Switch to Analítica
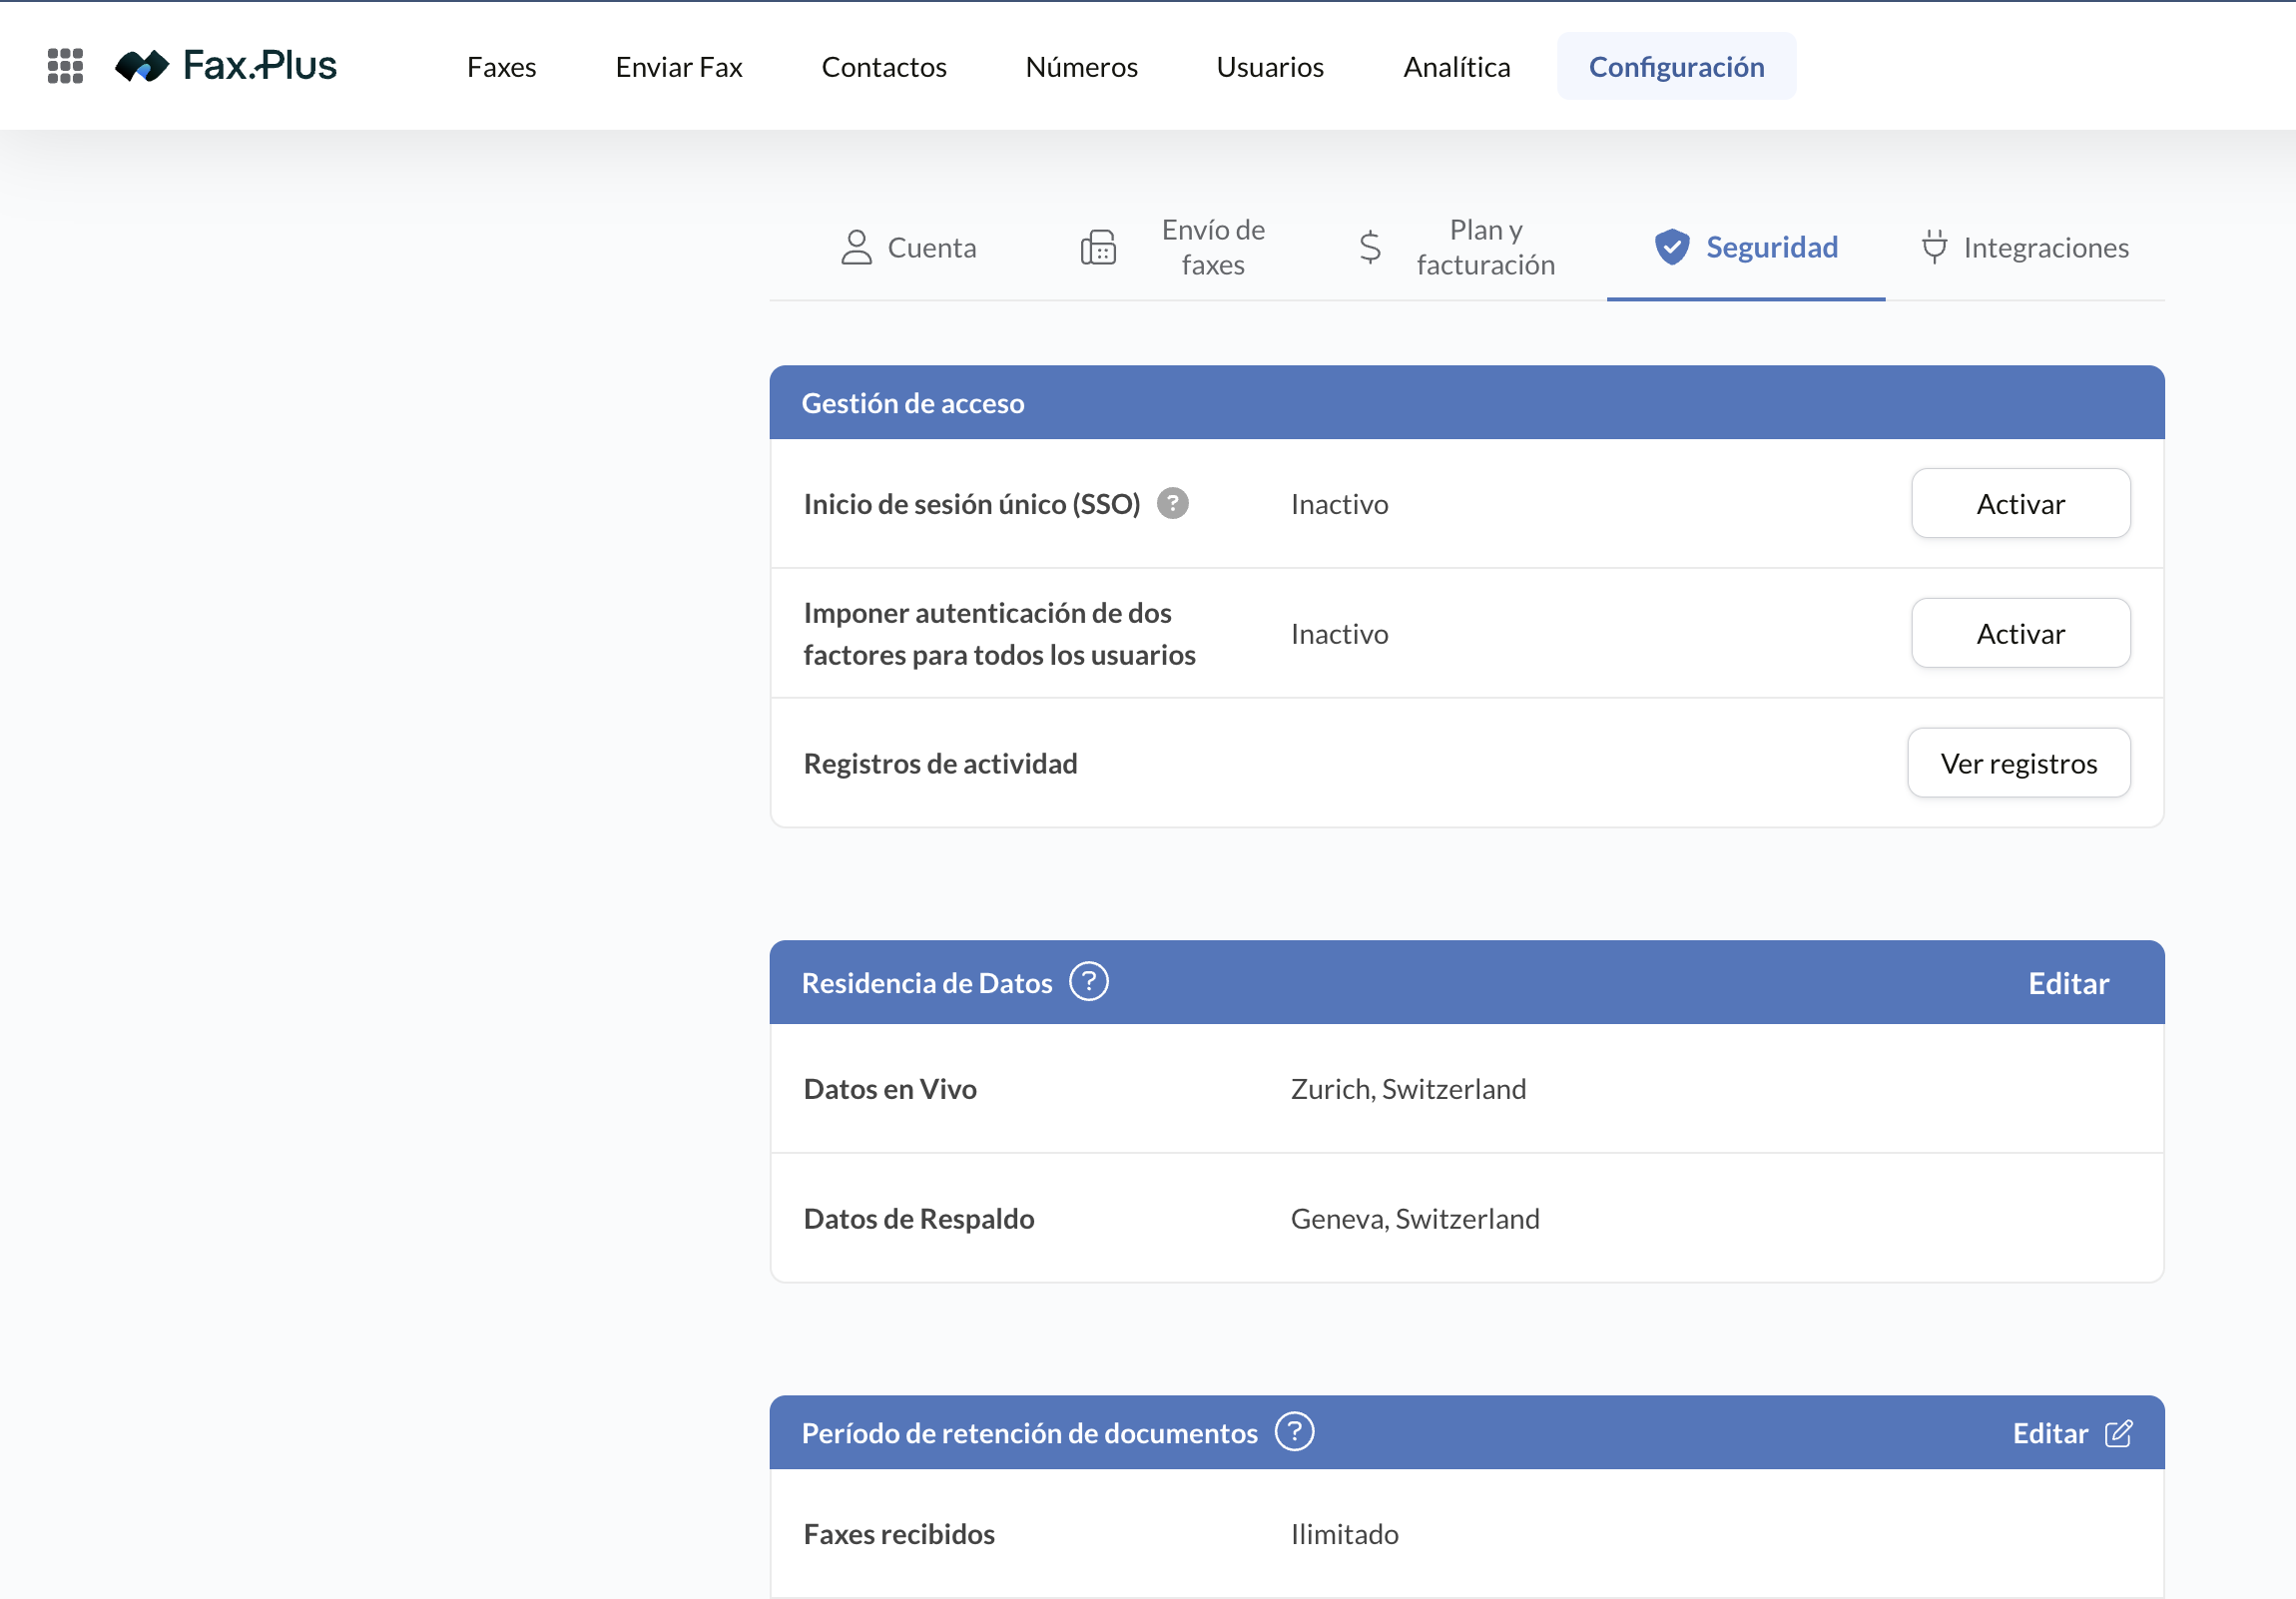The image size is (2296, 1599). coord(1457,67)
